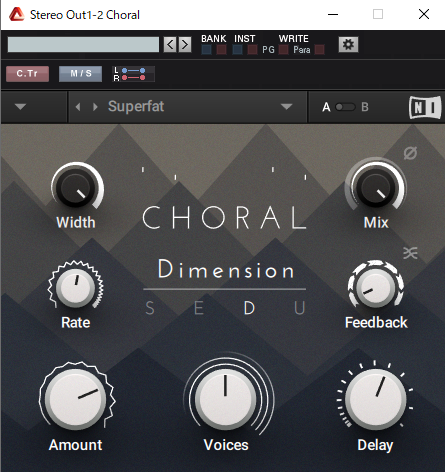Select the next preset arrow beside Superfat
Image resolution: width=445 pixels, height=472 pixels.
pos(95,107)
